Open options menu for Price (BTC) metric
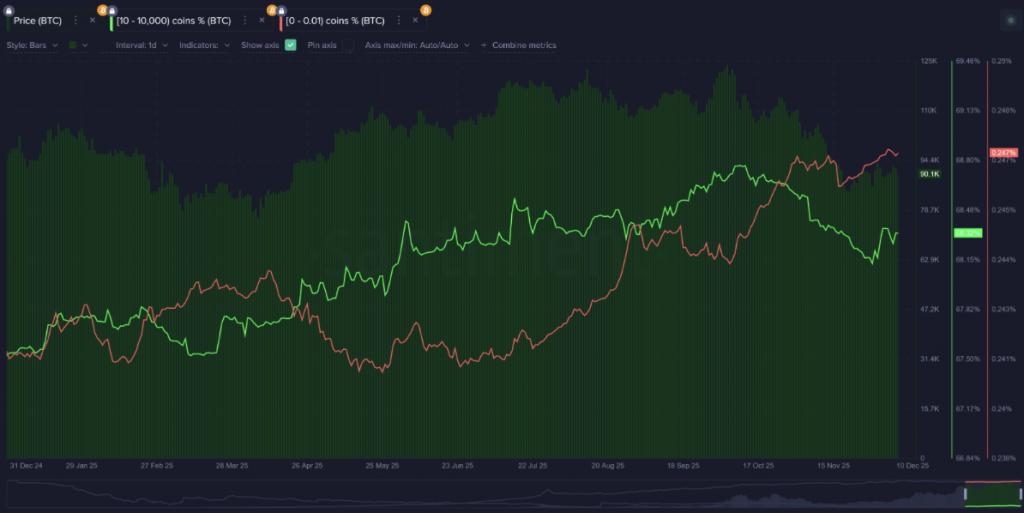Image resolution: width=1024 pixels, height=513 pixels. click(x=77, y=20)
